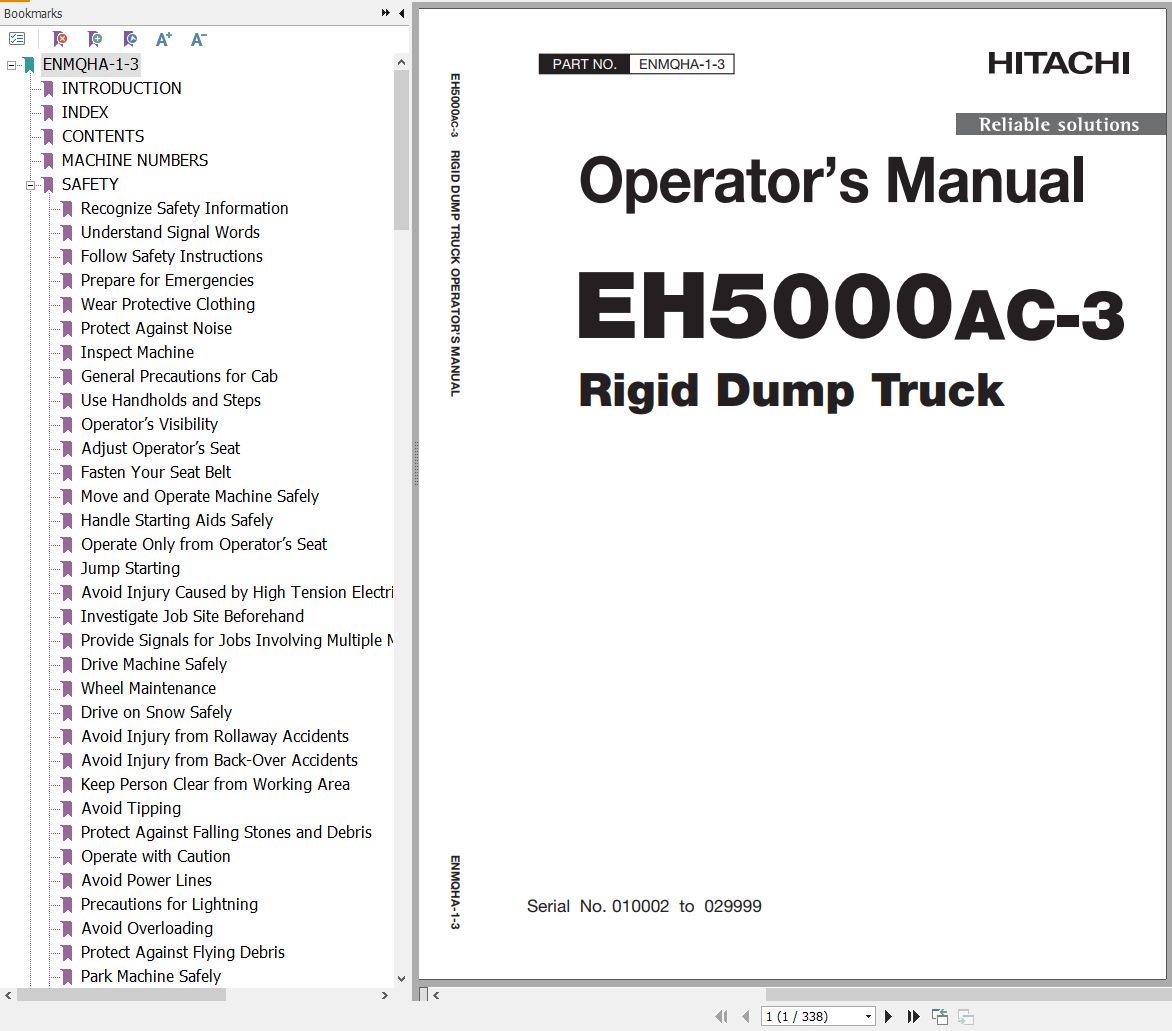Go to Avoid Overloading bookmark

point(146,928)
